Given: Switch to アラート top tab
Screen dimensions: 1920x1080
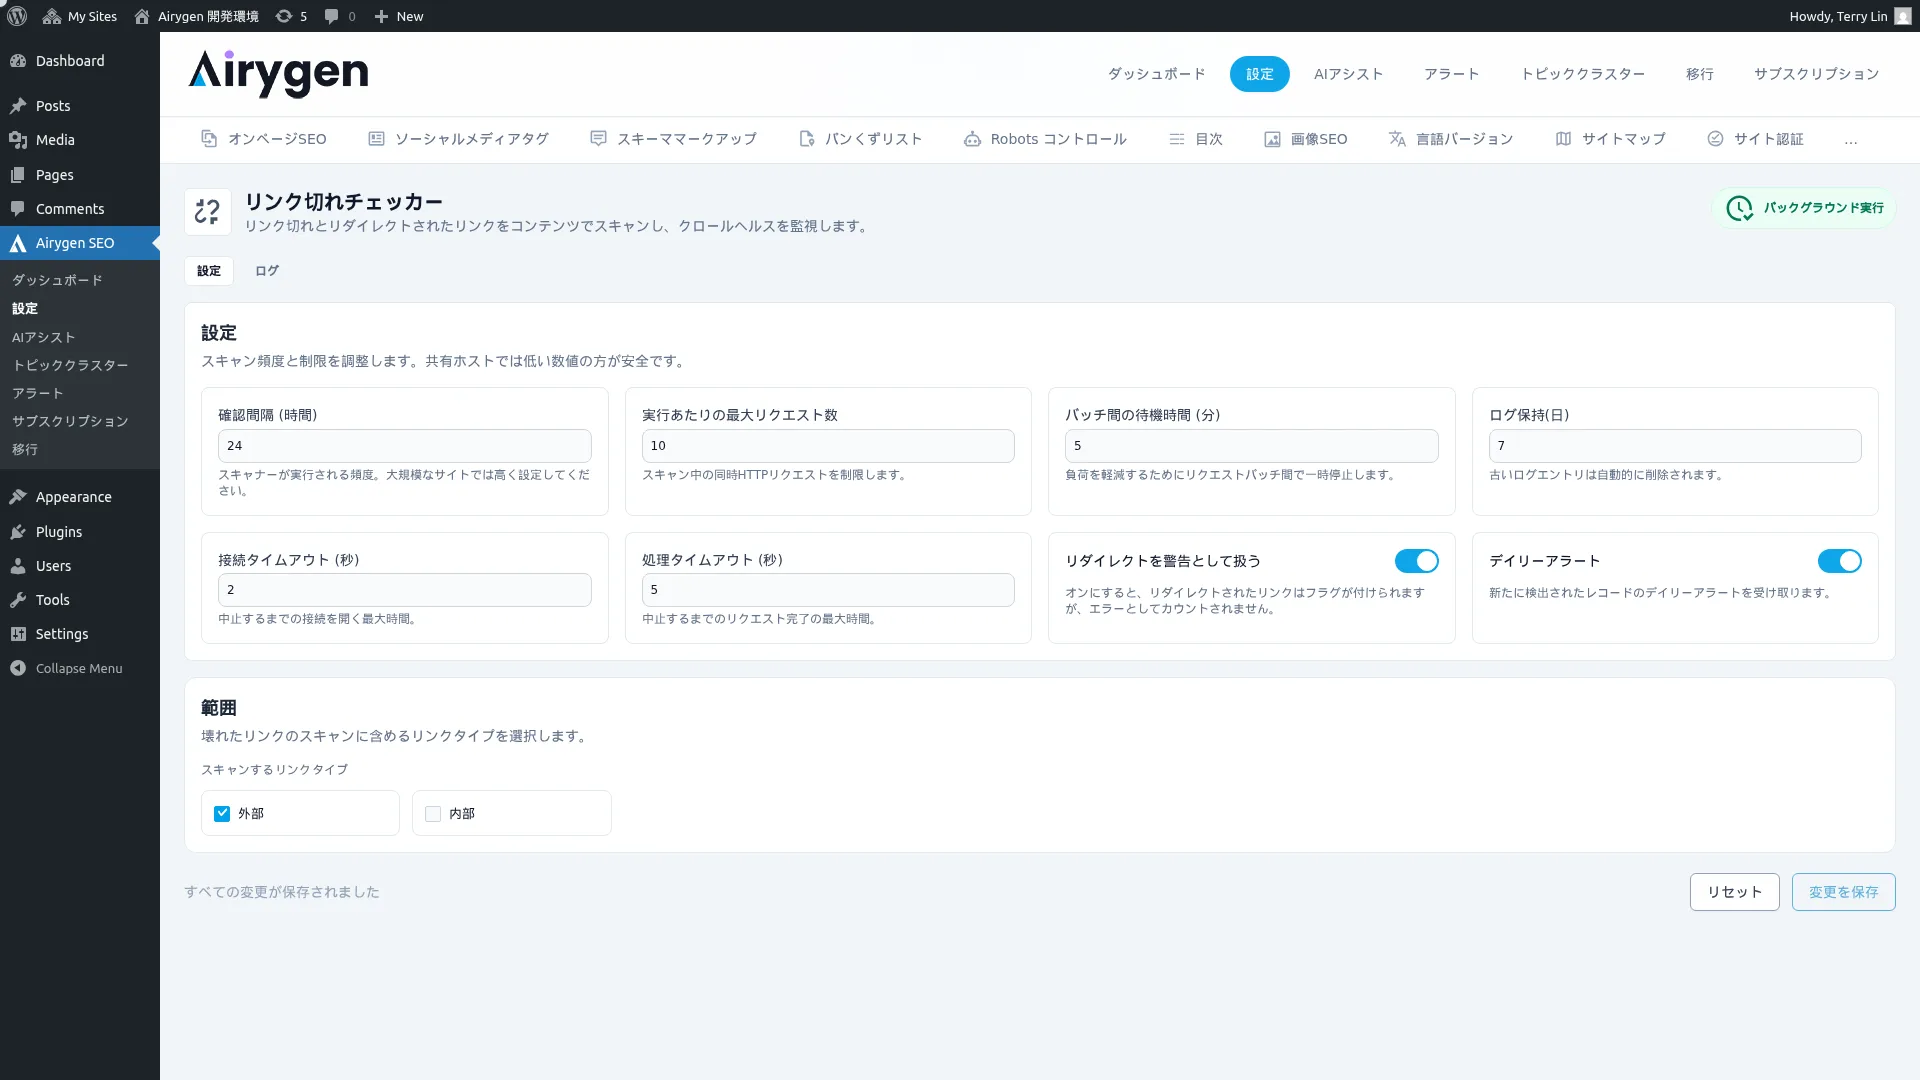Looking at the screenshot, I should pos(1451,74).
